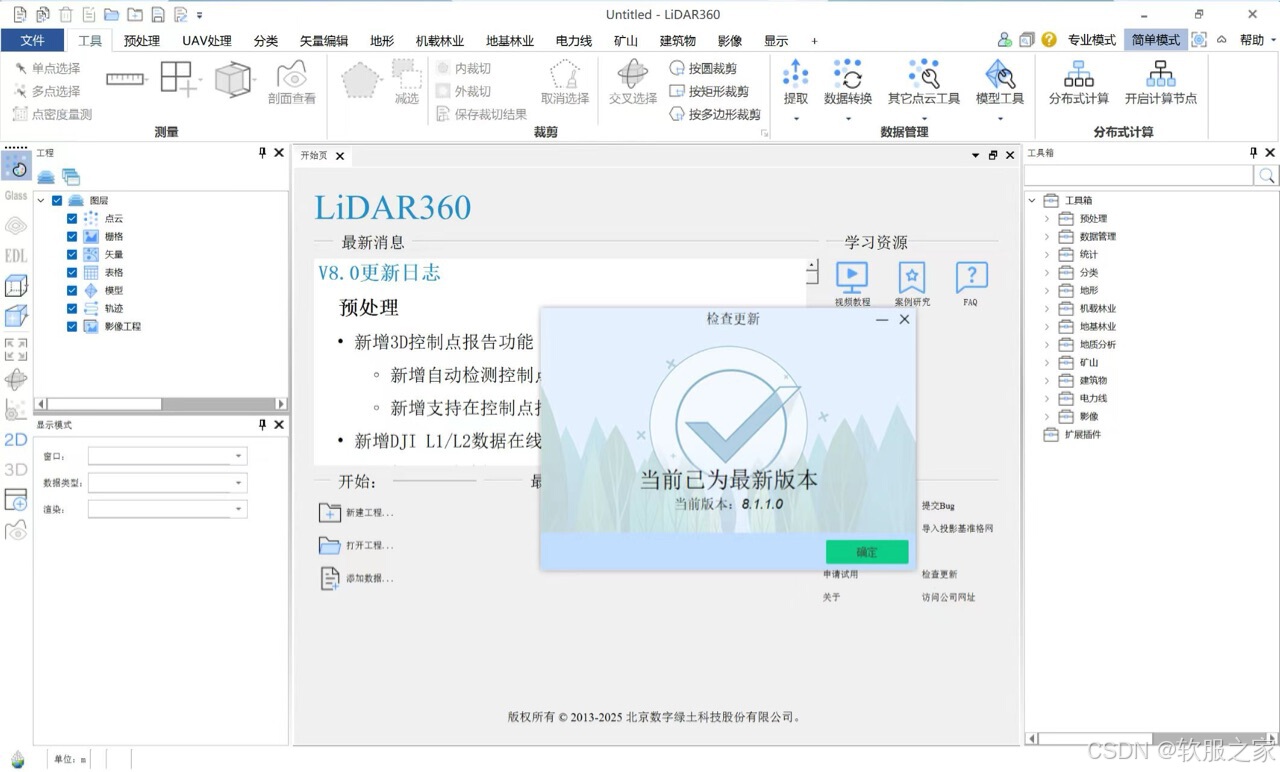Select the multi-point selection tool (多点选择)
Screen dimensions: 1280x772
coord(47,91)
